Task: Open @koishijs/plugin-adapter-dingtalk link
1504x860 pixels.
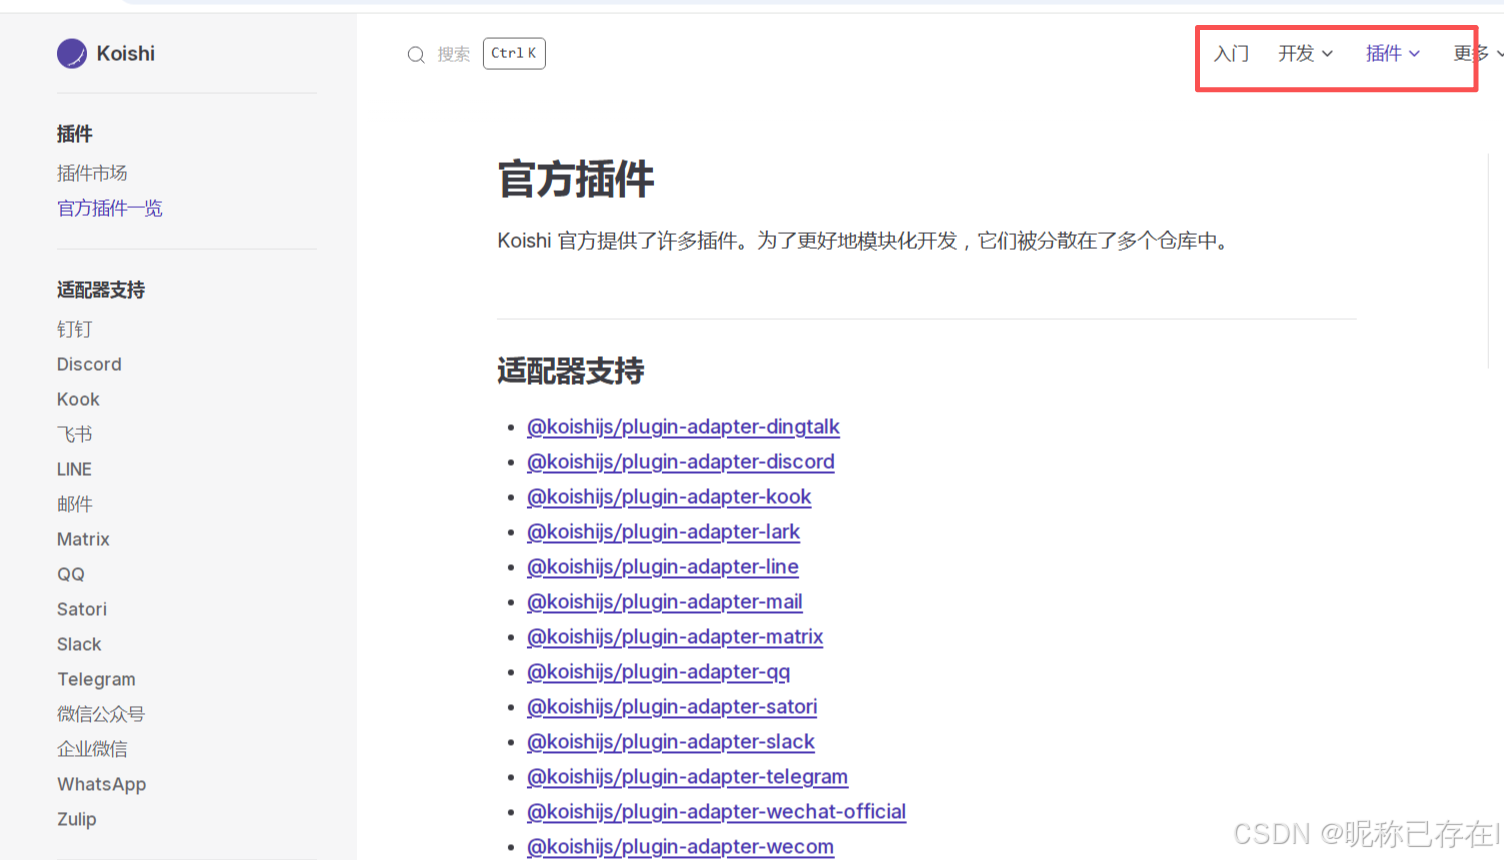Action: [683, 426]
